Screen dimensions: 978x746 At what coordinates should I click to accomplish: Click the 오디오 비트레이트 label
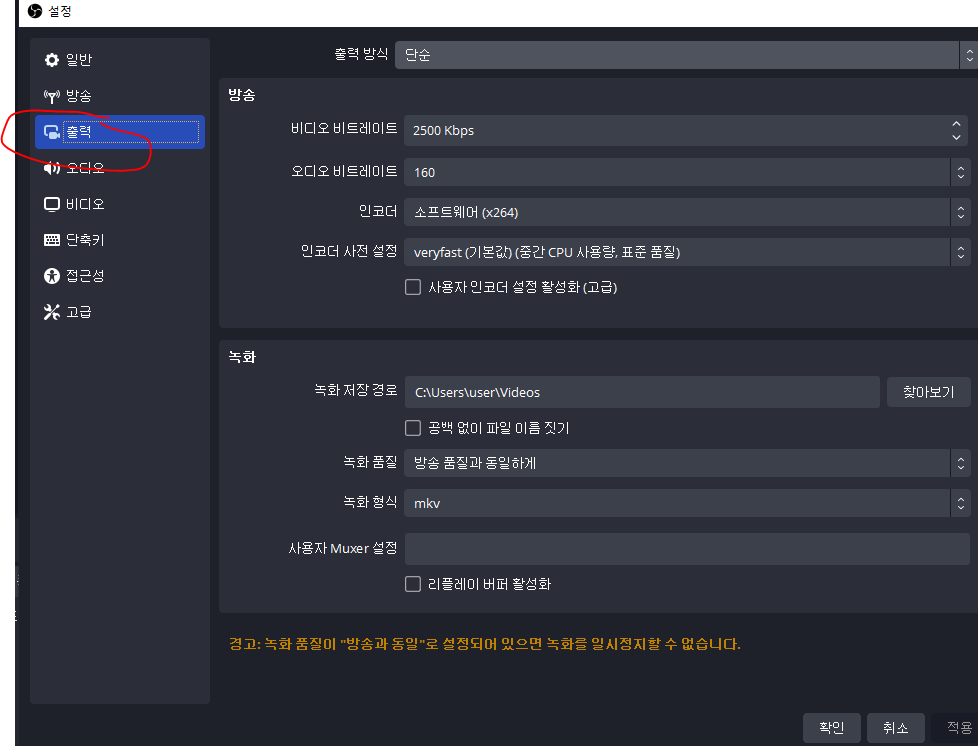pyautogui.click(x=344, y=172)
